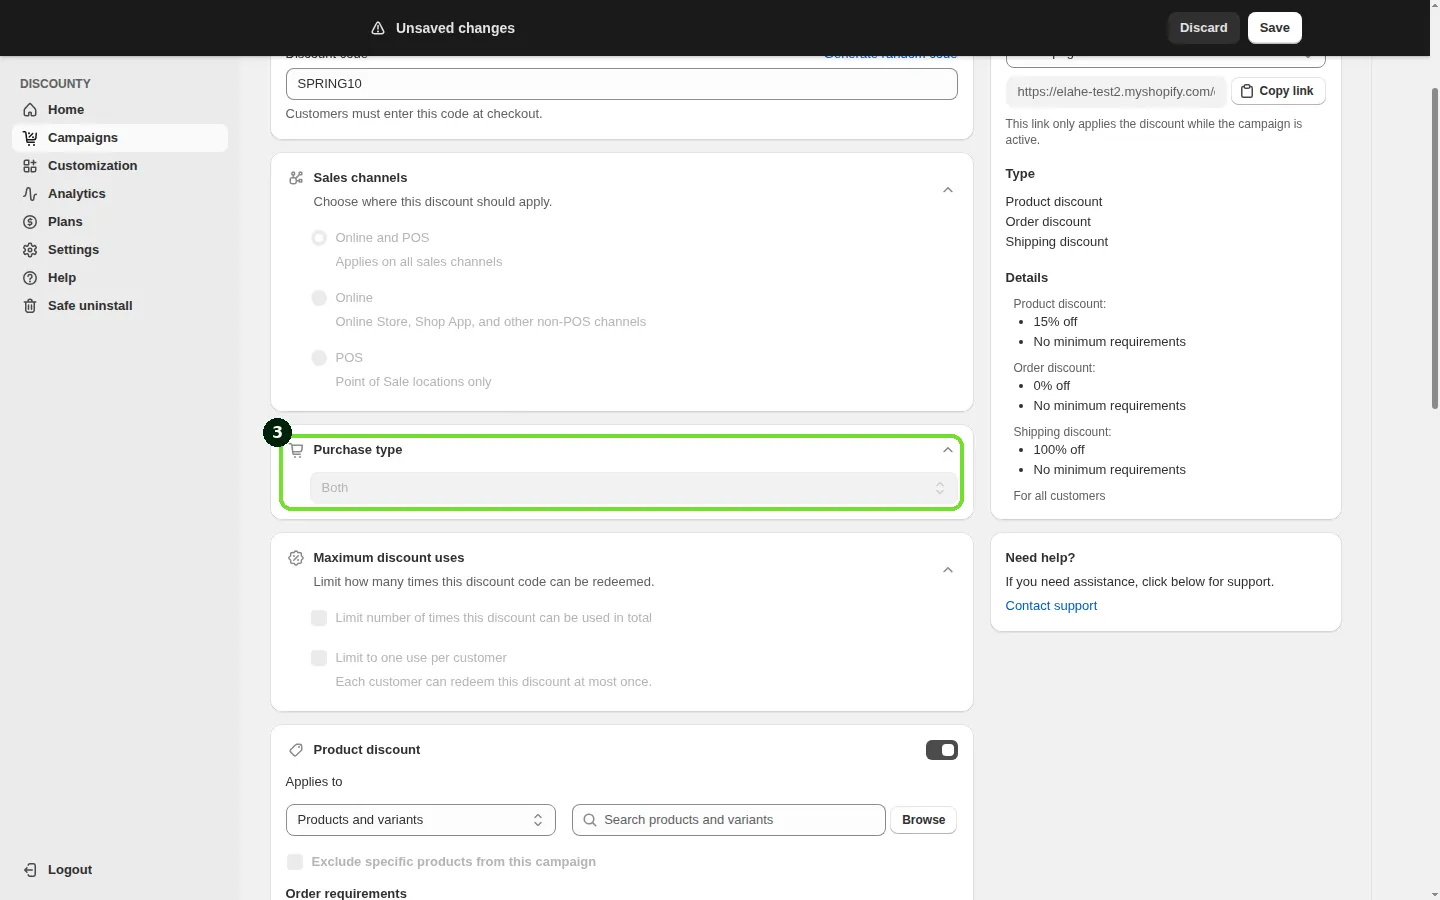Open the Analytics menu item
The image size is (1440, 900).
pyautogui.click(x=120, y=194)
